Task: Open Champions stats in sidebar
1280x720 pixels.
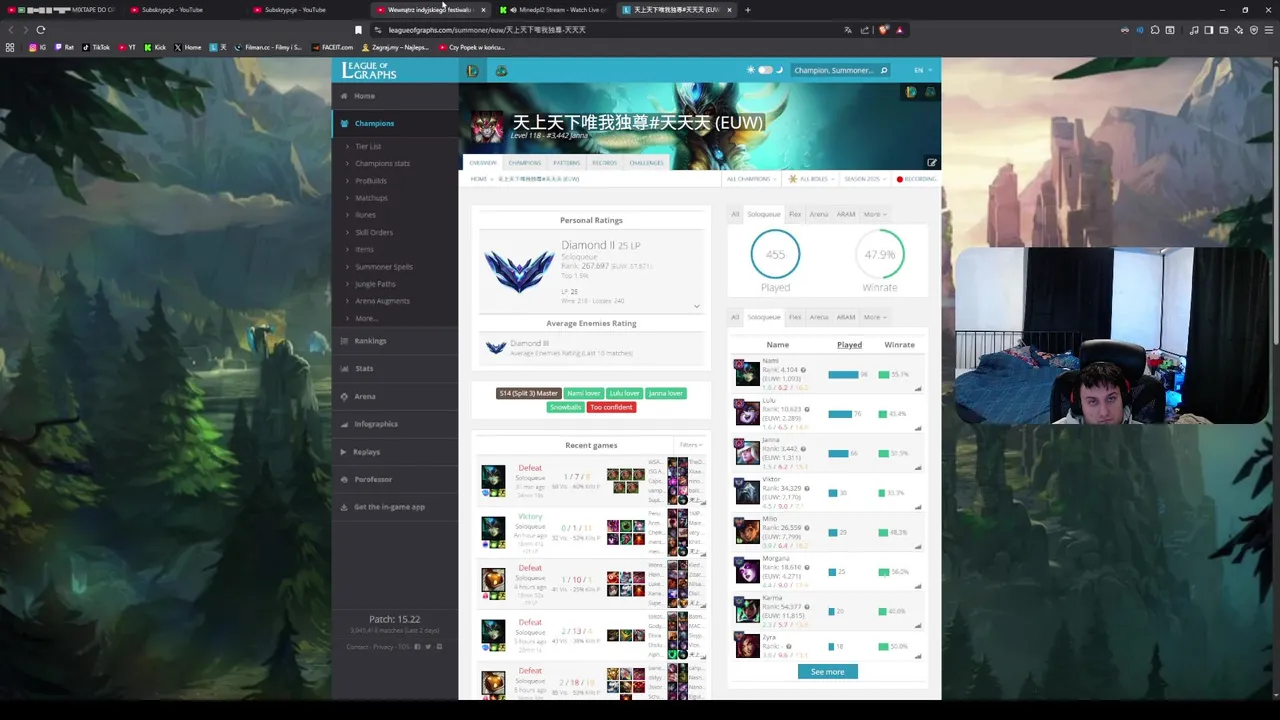Action: tap(382, 163)
